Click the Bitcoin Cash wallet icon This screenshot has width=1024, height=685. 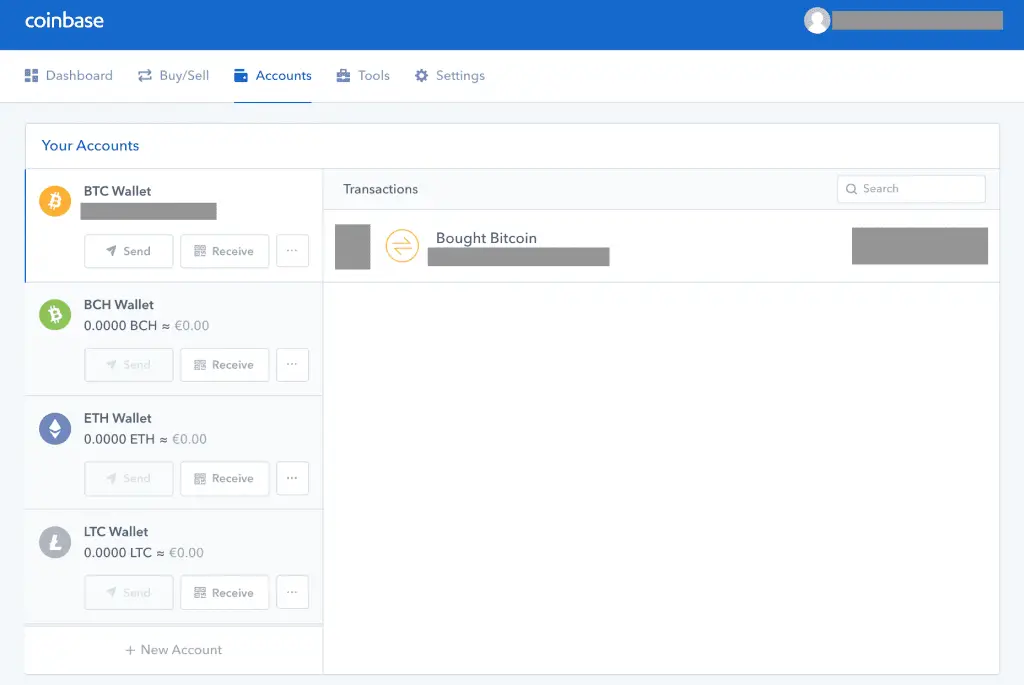(x=55, y=315)
